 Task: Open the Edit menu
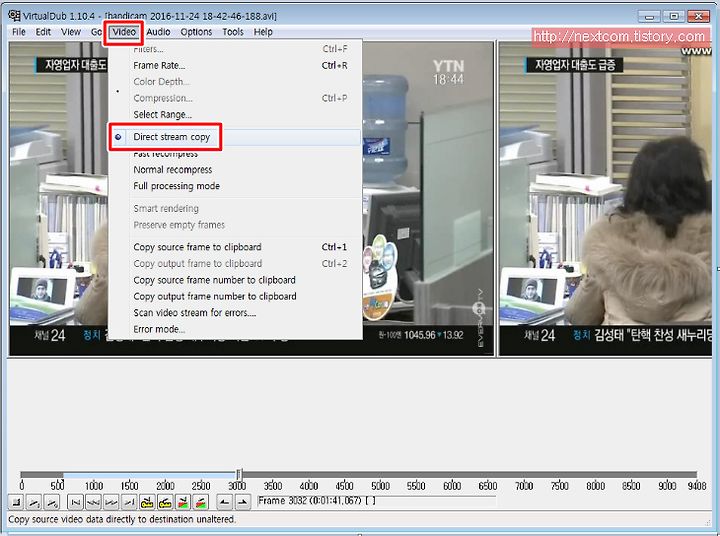(x=43, y=32)
